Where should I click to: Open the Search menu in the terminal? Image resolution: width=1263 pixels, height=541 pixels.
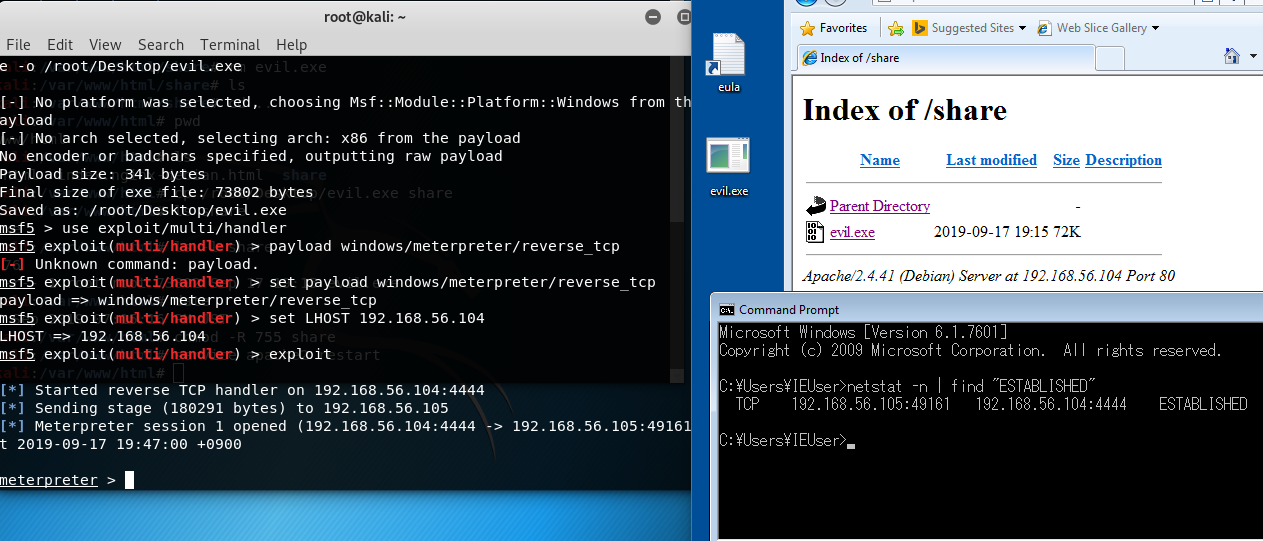(161, 45)
